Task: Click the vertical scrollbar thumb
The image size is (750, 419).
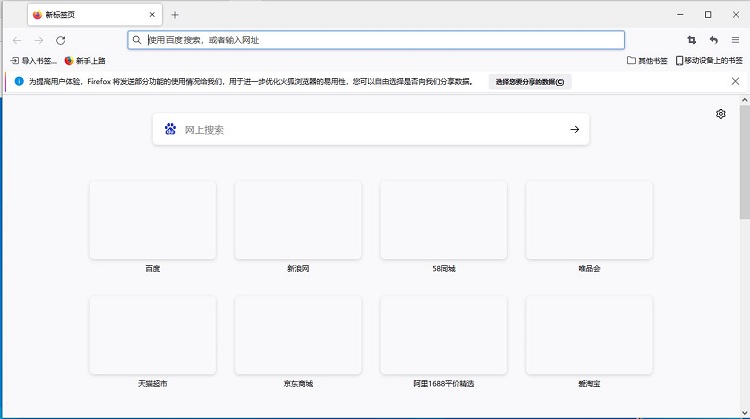Action: point(744,163)
